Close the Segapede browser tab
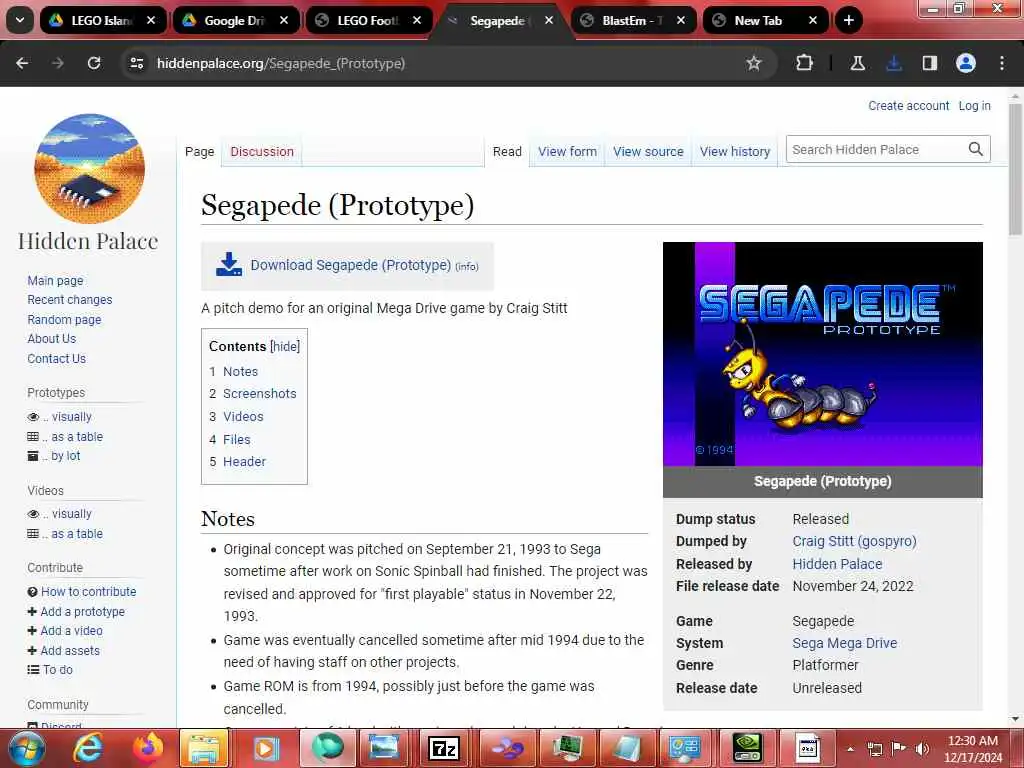The image size is (1024, 768). pos(549,20)
